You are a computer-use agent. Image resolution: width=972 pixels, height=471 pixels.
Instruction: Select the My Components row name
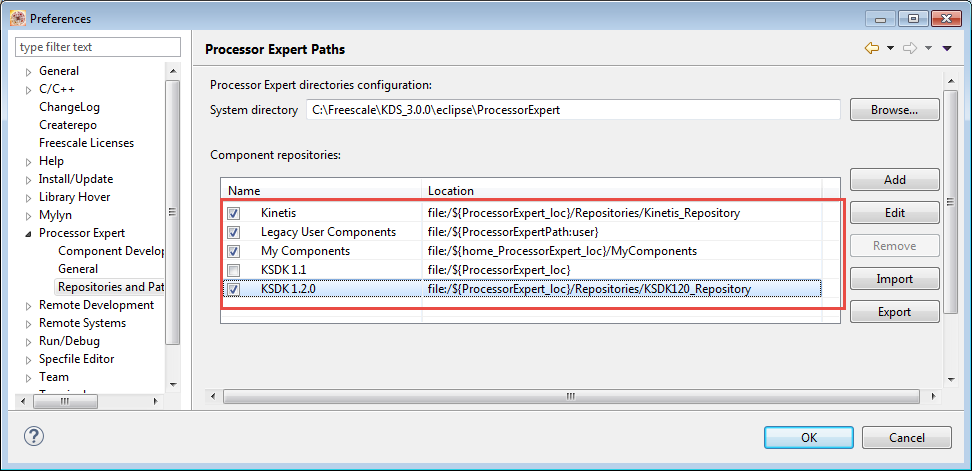305,251
